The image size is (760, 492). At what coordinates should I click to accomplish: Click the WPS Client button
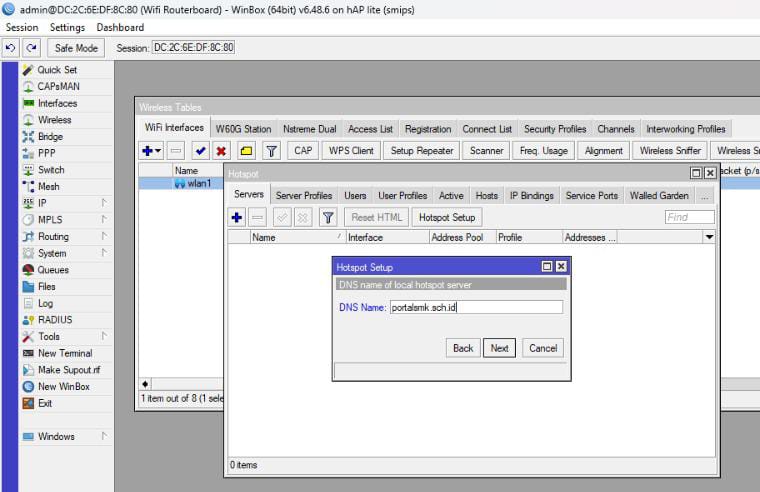(x=351, y=151)
